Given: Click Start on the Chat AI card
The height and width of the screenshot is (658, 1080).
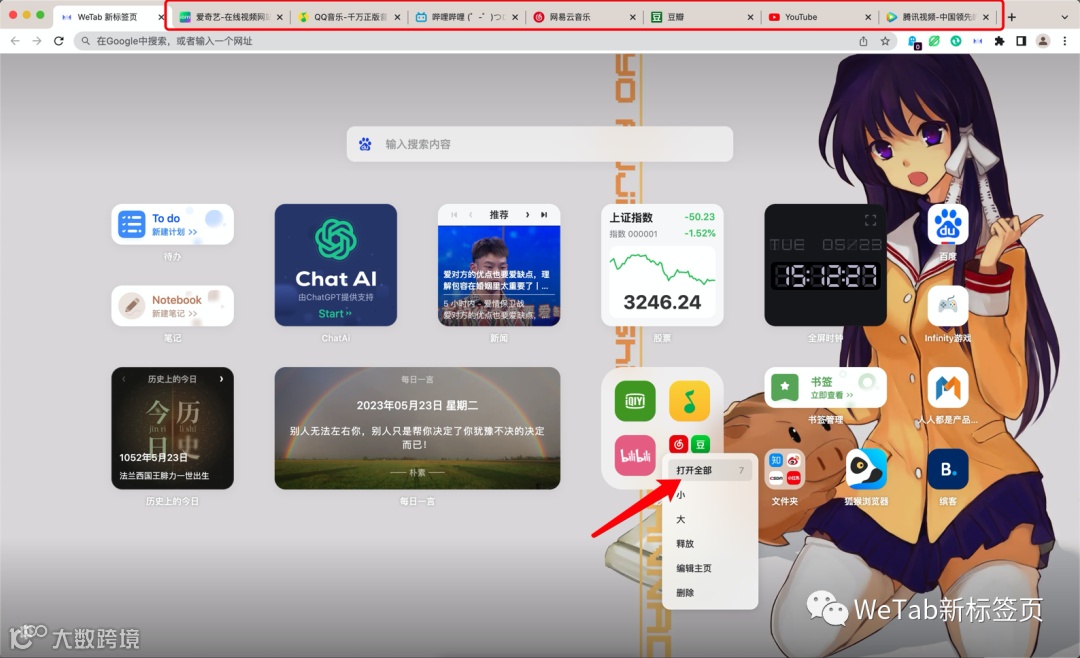Looking at the screenshot, I should click(x=335, y=313).
